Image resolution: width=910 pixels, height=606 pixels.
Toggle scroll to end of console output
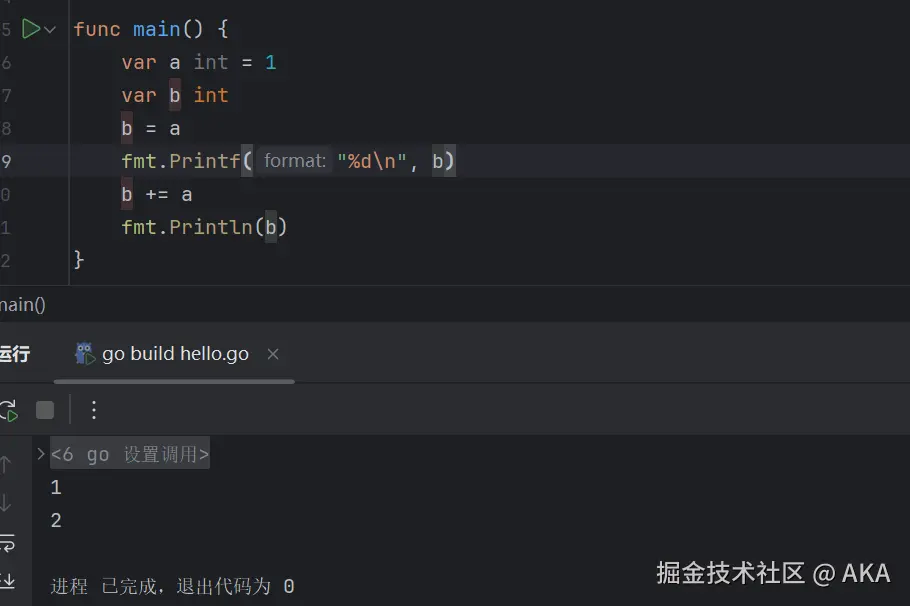point(7,581)
